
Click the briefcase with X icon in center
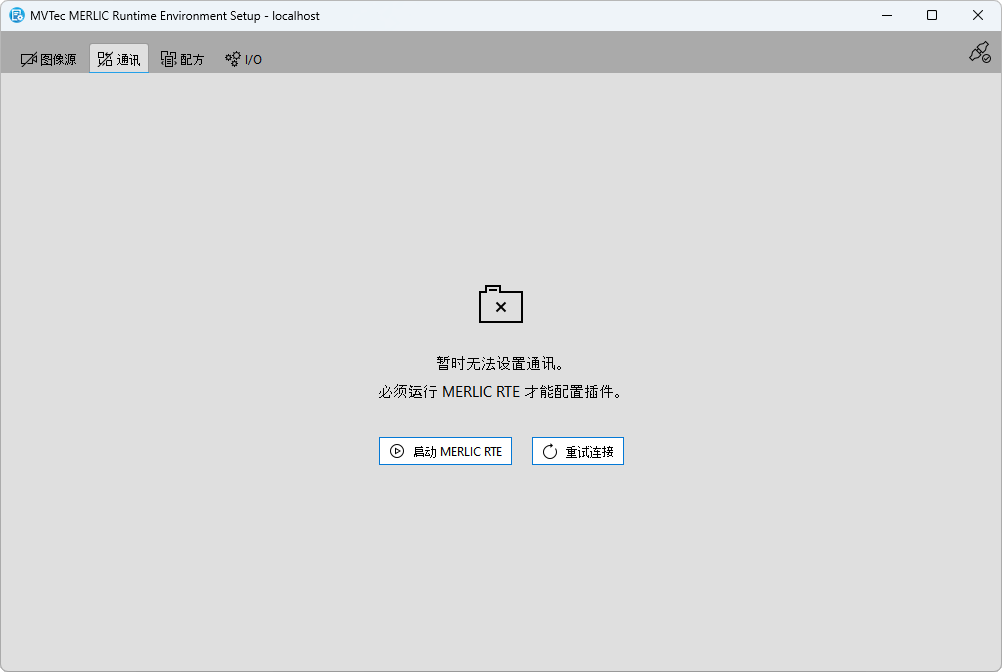[x=501, y=305]
